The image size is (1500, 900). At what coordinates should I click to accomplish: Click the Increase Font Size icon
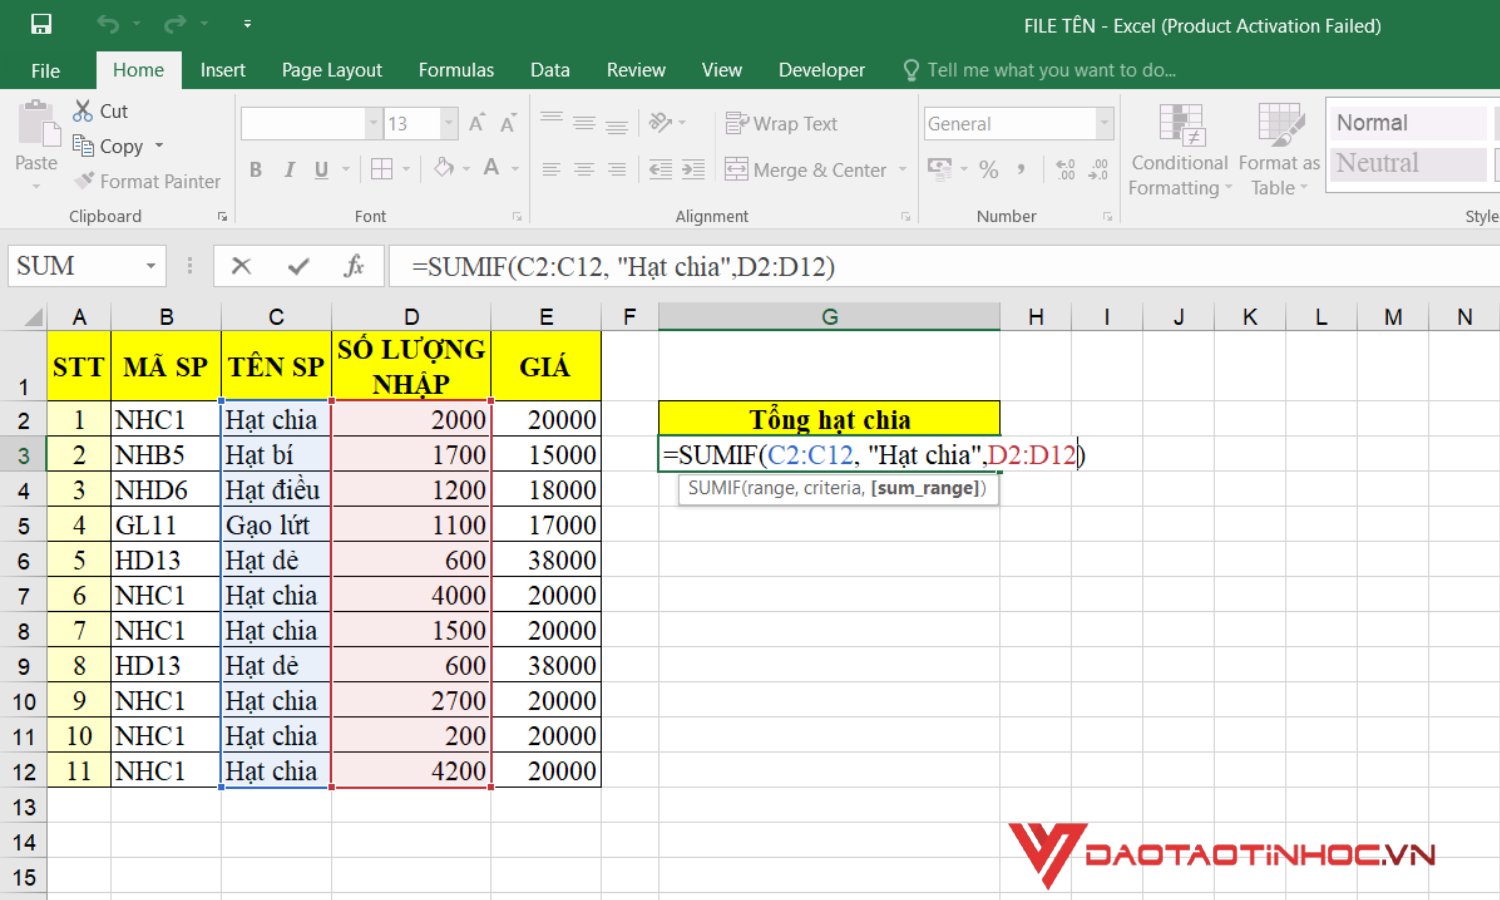pyautogui.click(x=477, y=123)
